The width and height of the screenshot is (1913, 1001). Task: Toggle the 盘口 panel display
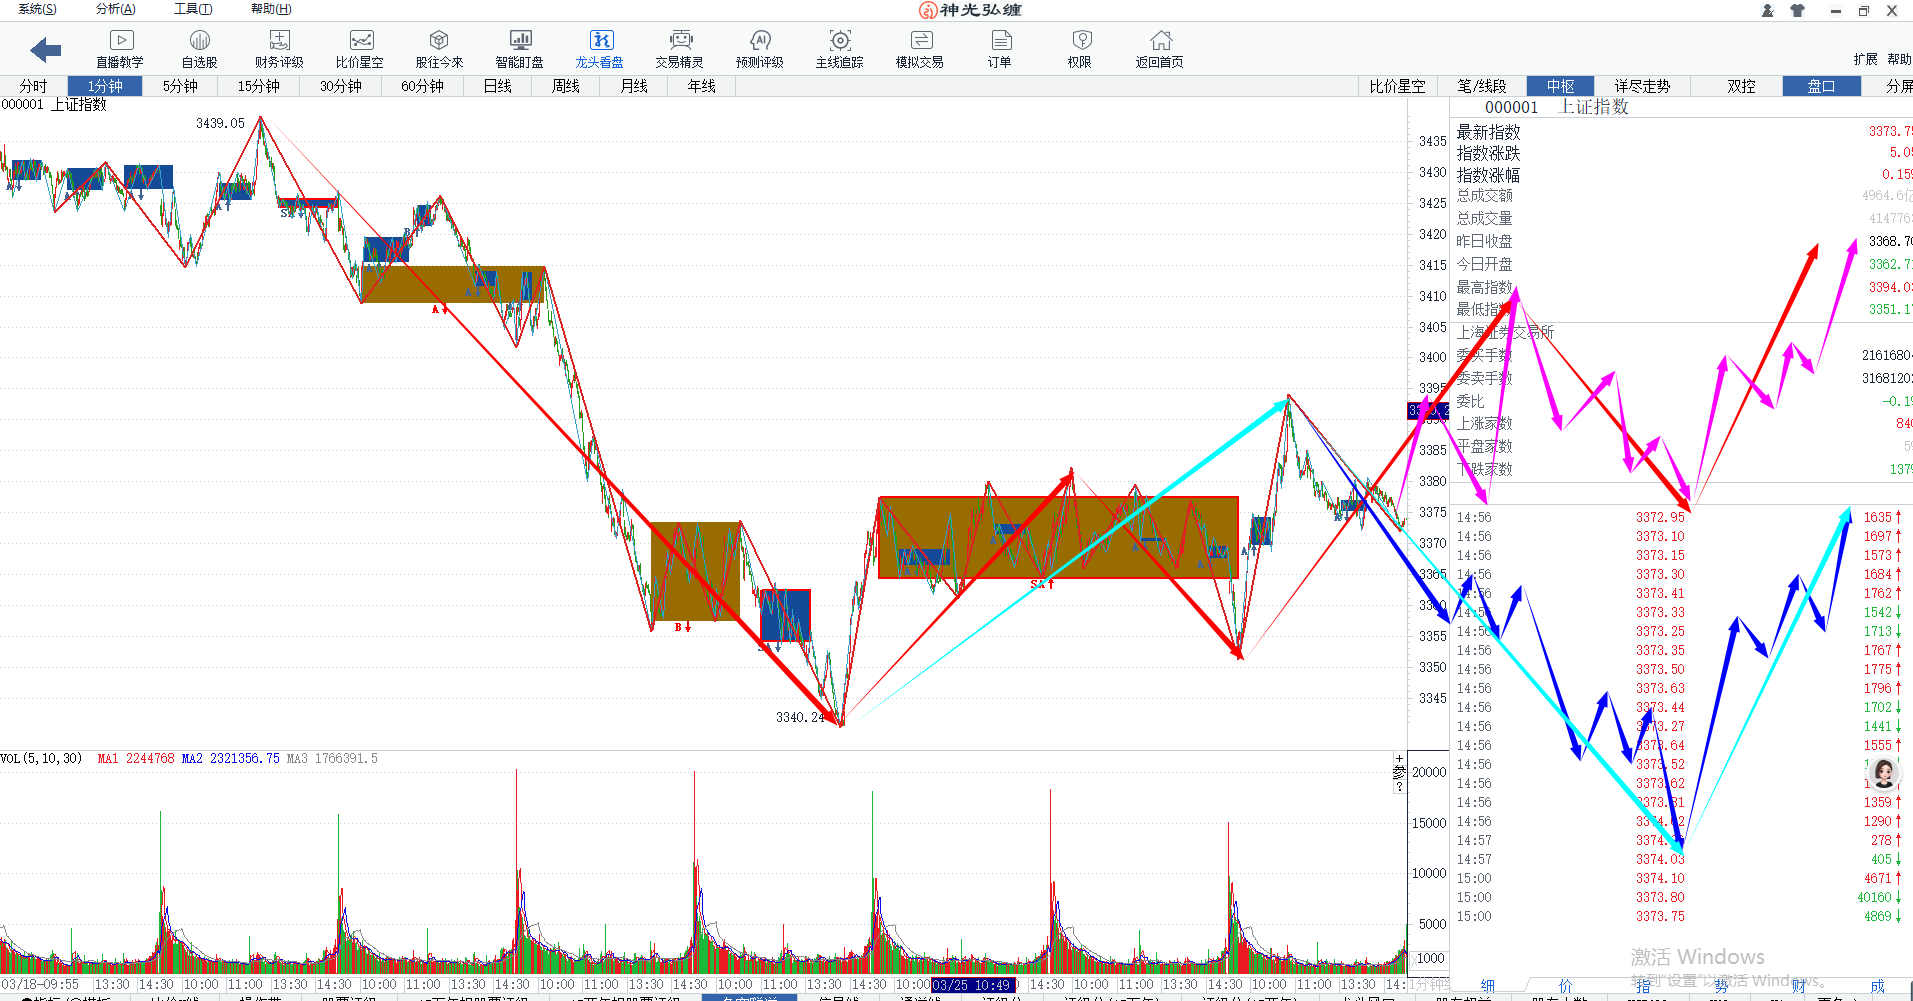(1821, 86)
